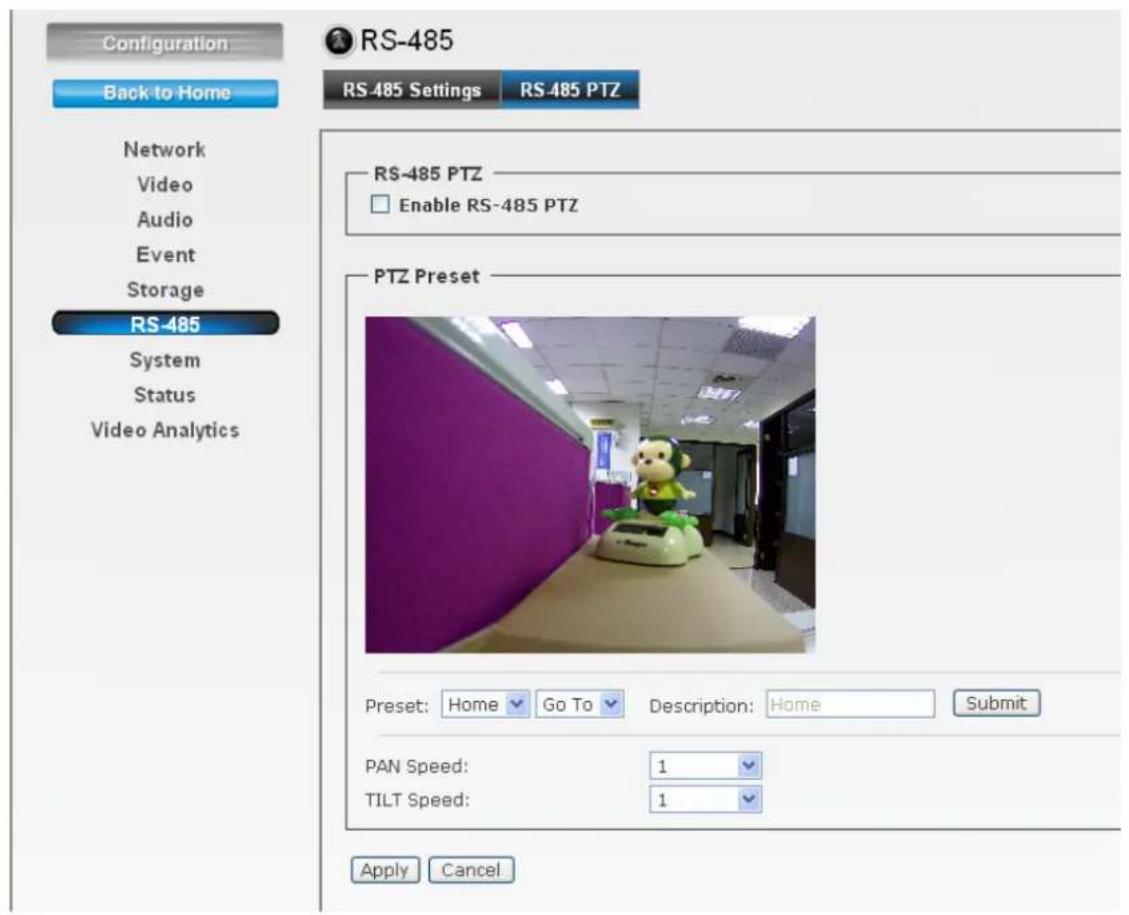
Task: Click the Configuration header button
Action: (165, 43)
